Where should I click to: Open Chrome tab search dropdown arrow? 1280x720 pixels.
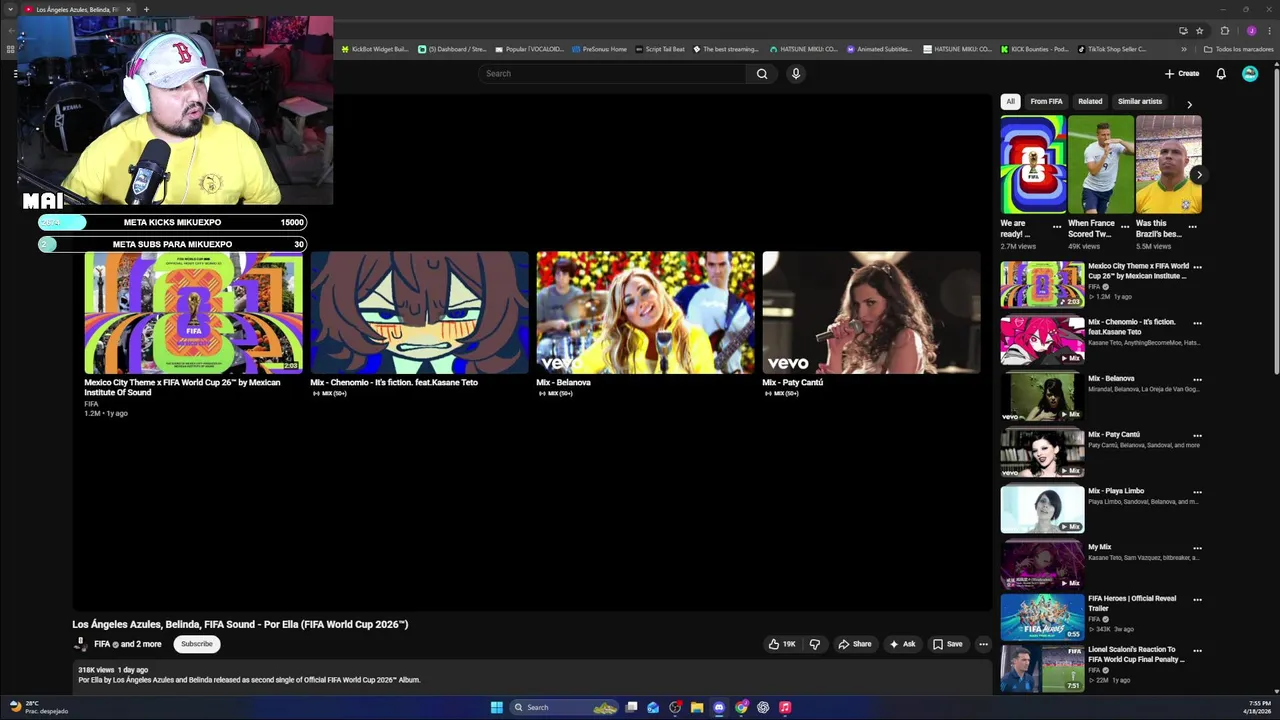(x=11, y=9)
